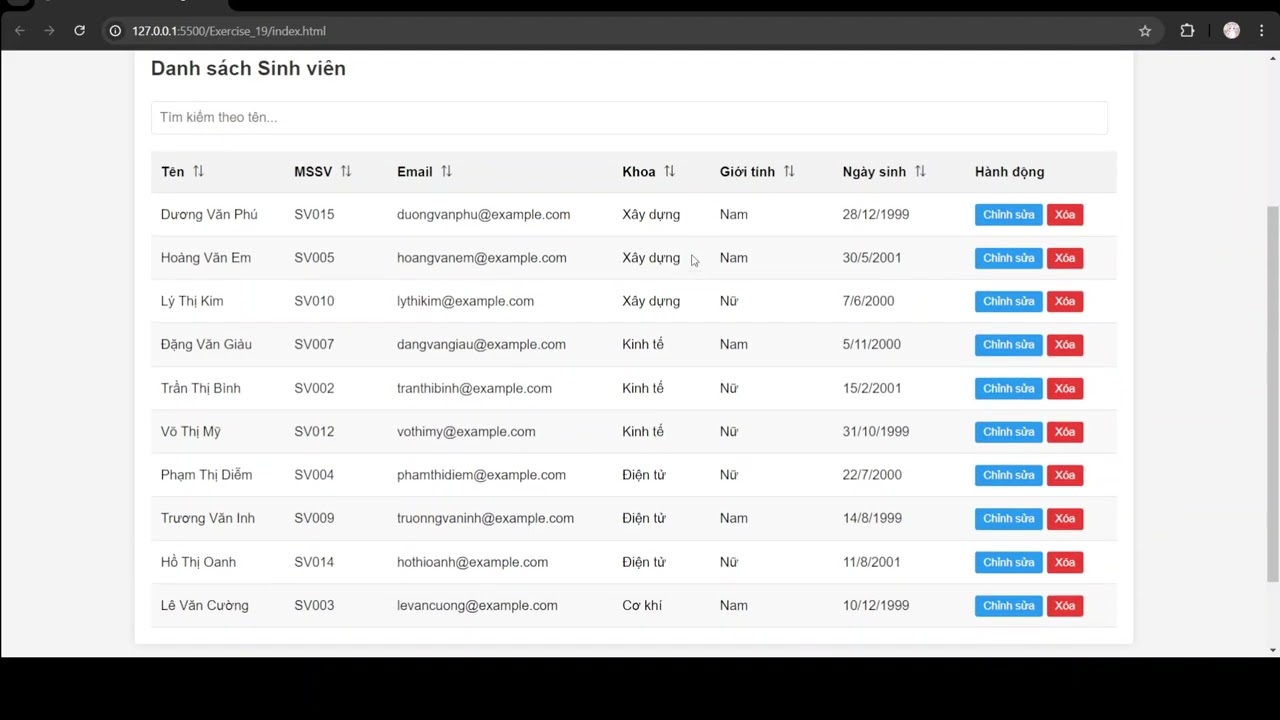Edit Trần Thị Bình's entry
Screen dimensions: 1280x720
pyautogui.click(x=1008, y=388)
